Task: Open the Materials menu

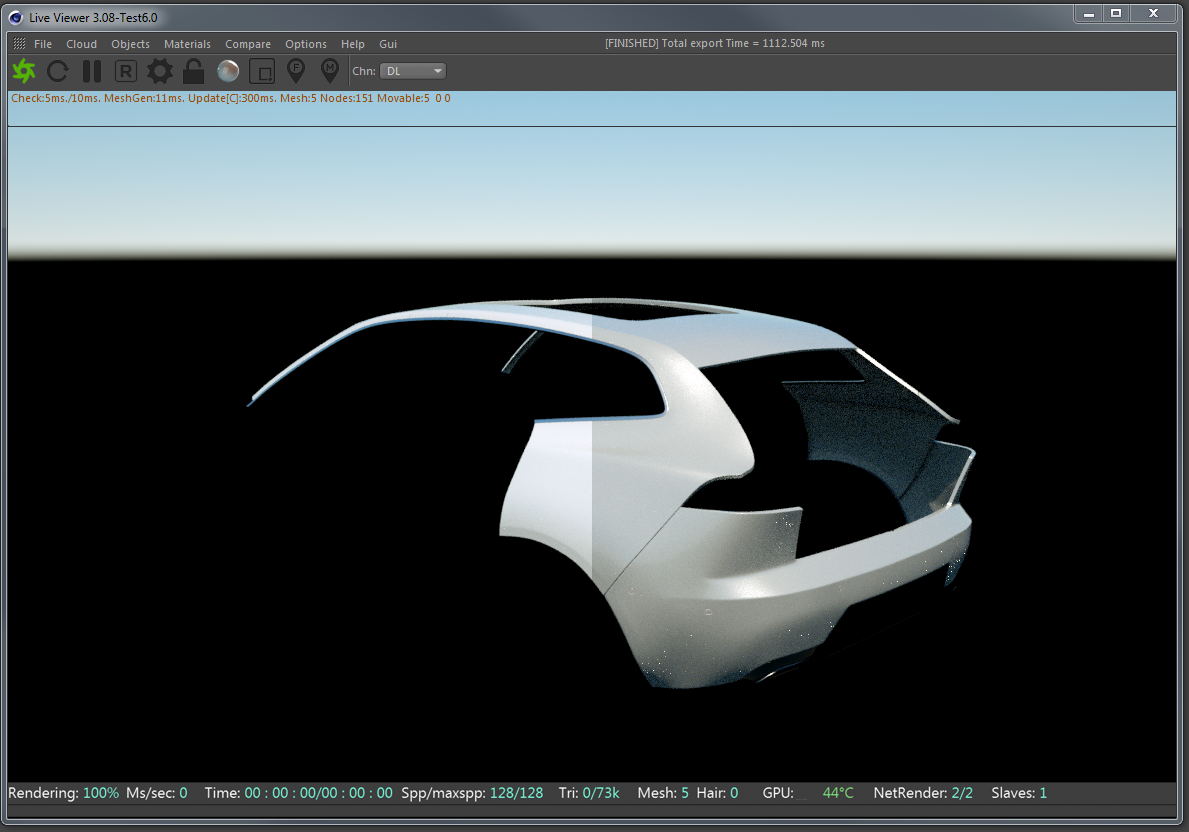Action: pyautogui.click(x=187, y=44)
